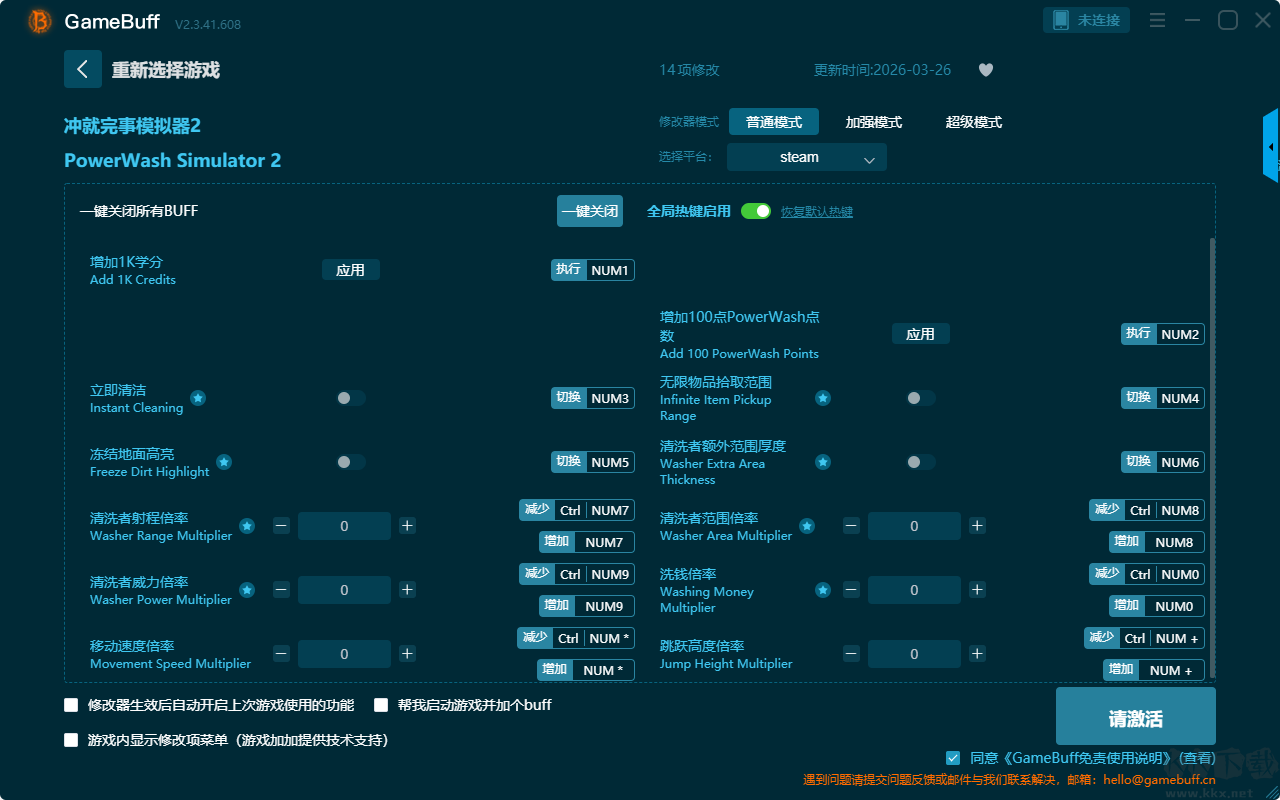Viewport: 1280px width, 800px height.
Task: Switch to 加强模式 tab
Action: click(x=874, y=122)
